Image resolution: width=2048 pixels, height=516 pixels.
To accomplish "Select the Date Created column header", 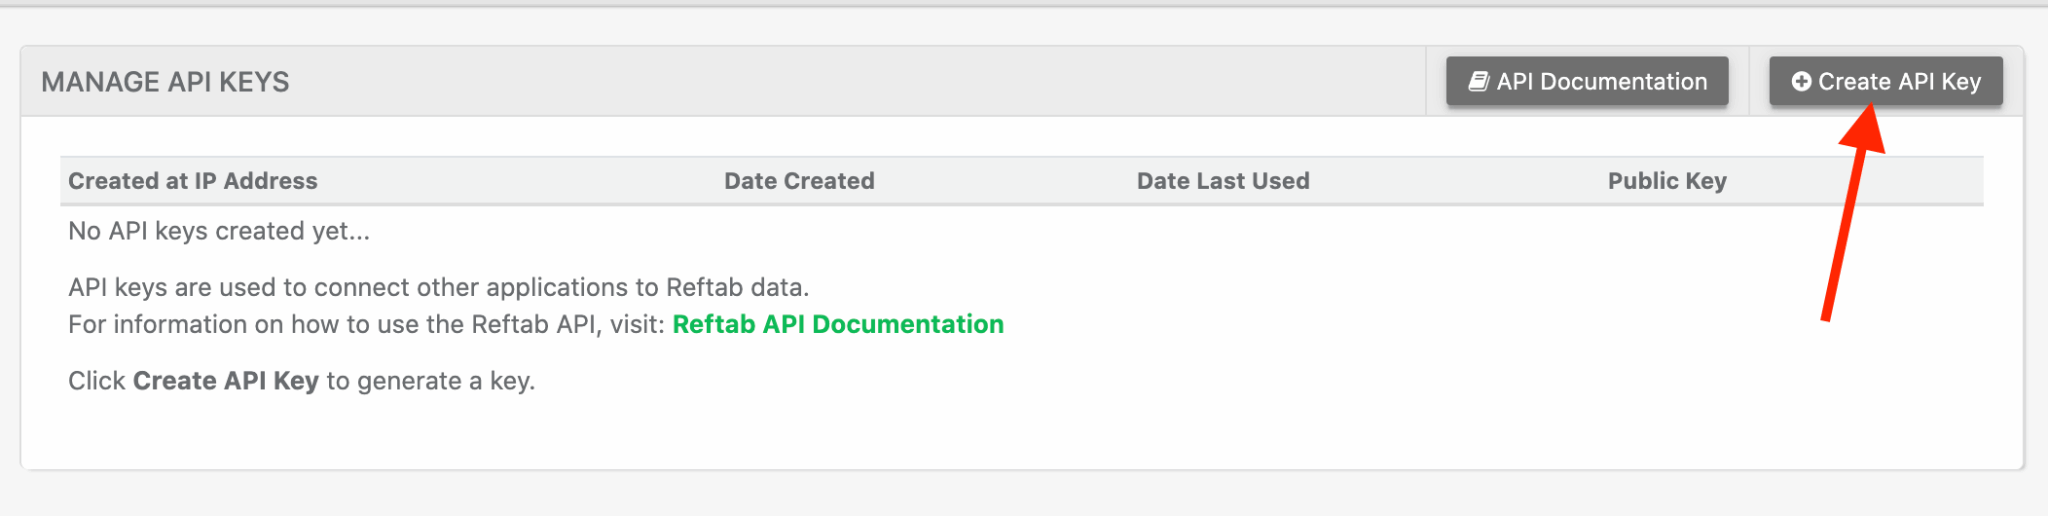I will [x=799, y=181].
